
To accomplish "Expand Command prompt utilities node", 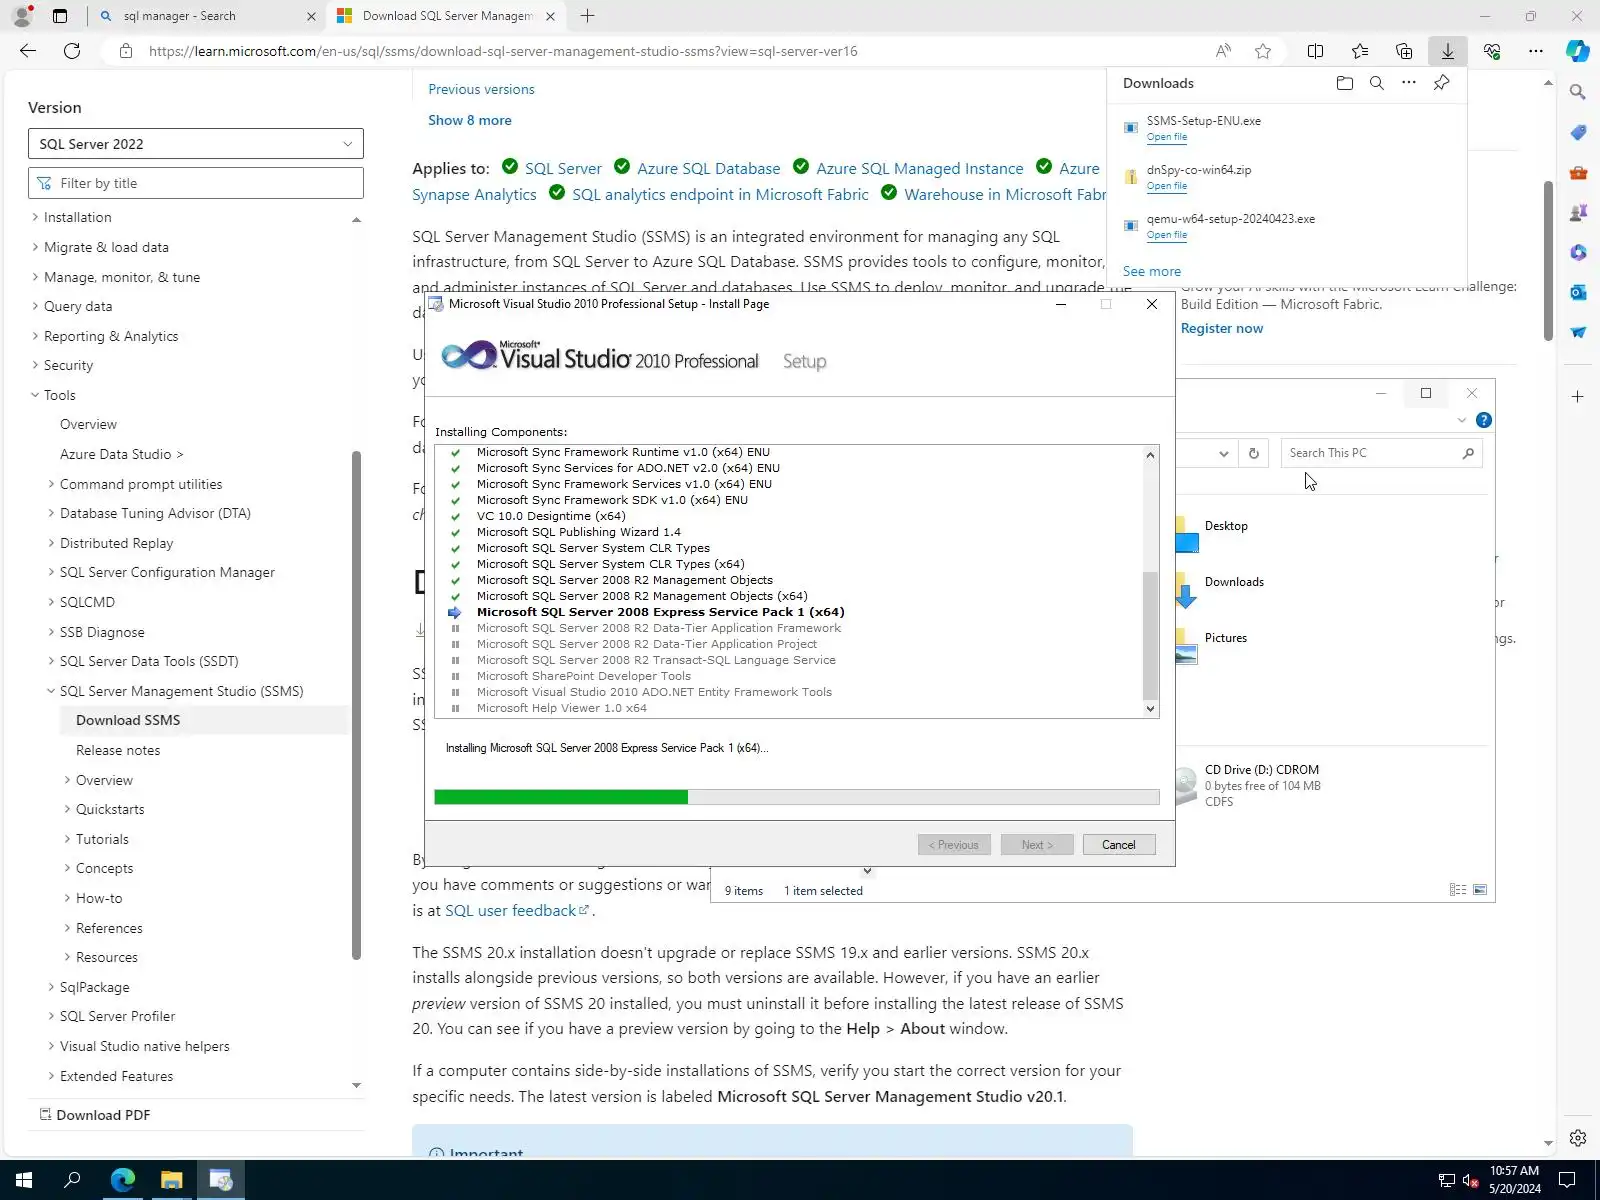I will [x=51, y=484].
